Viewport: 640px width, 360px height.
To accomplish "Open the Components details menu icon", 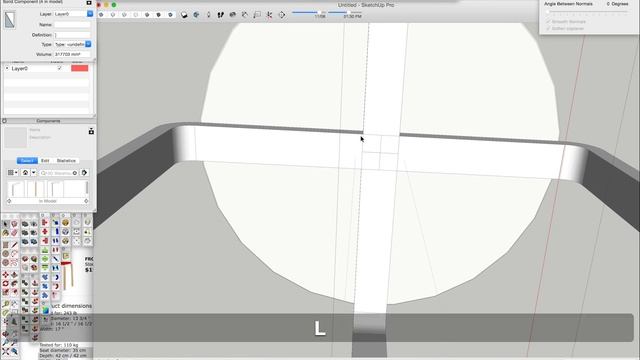I will tap(84, 173).
